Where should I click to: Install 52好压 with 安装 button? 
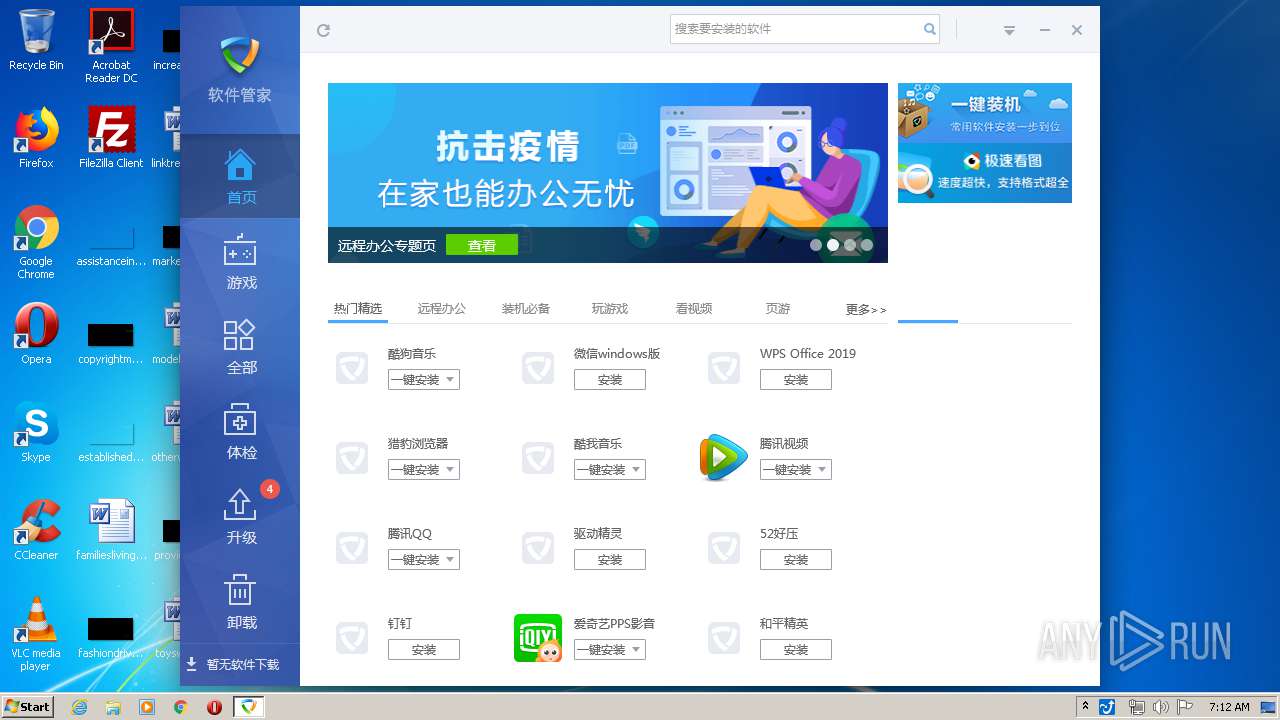(796, 560)
